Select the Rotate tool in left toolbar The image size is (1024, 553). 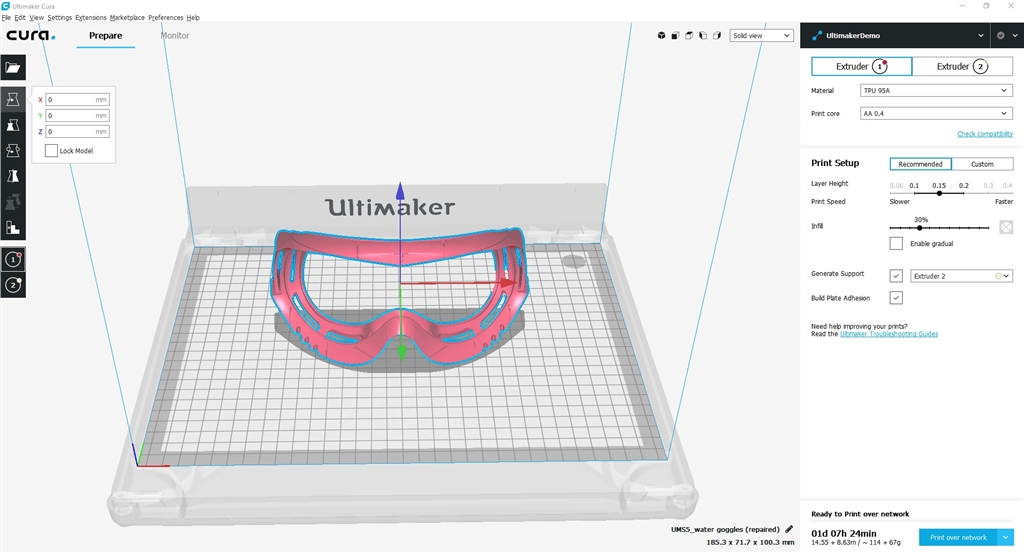click(x=13, y=150)
